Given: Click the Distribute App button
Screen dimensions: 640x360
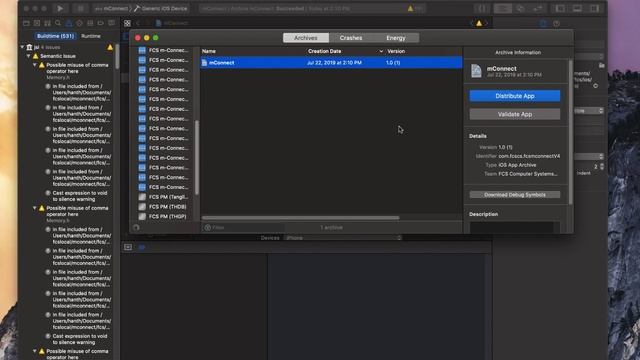Looking at the screenshot, I should [515, 96].
